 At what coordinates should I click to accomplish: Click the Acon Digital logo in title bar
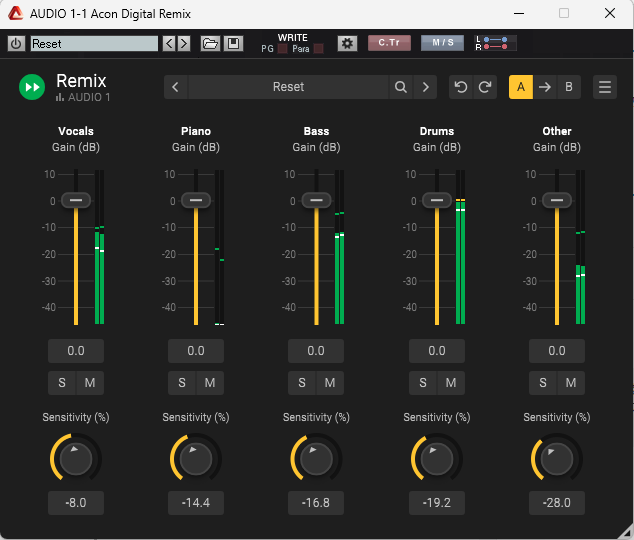click(x=15, y=13)
